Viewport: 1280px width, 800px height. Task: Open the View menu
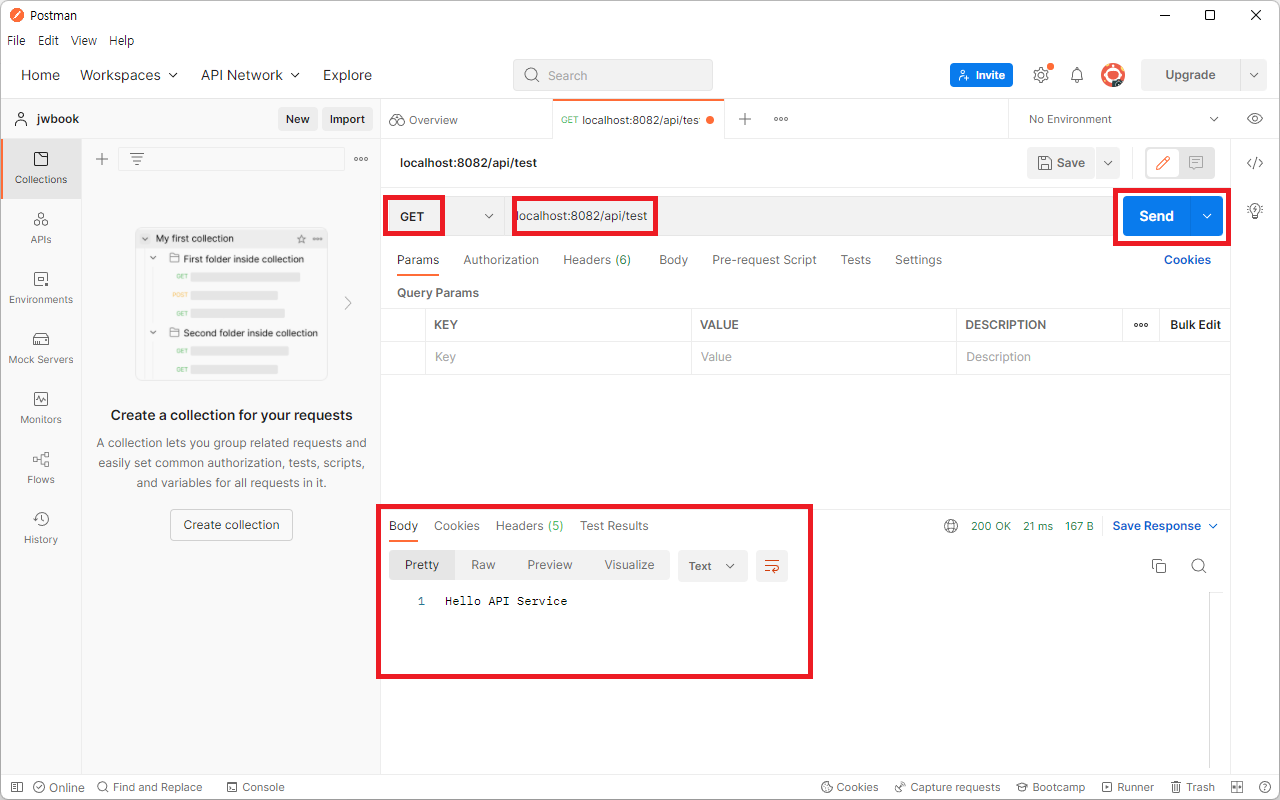[x=84, y=41]
